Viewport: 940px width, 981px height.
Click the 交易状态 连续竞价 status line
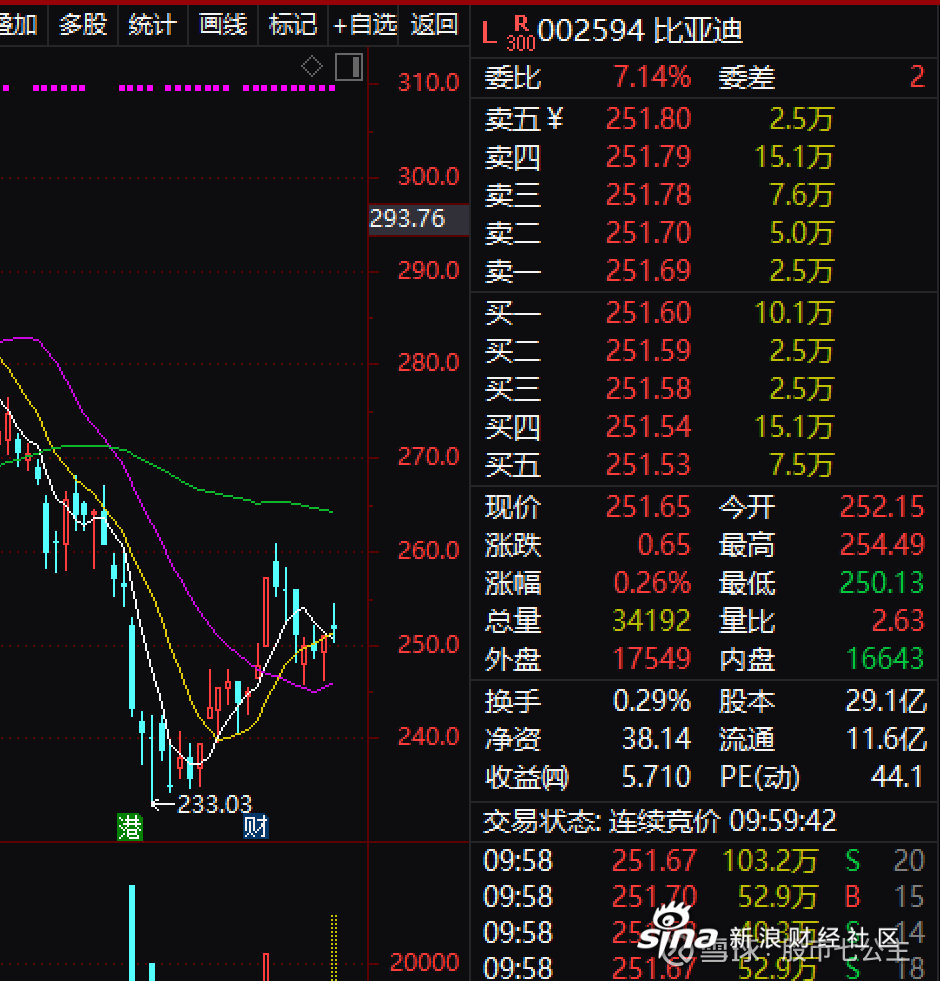(x=660, y=821)
